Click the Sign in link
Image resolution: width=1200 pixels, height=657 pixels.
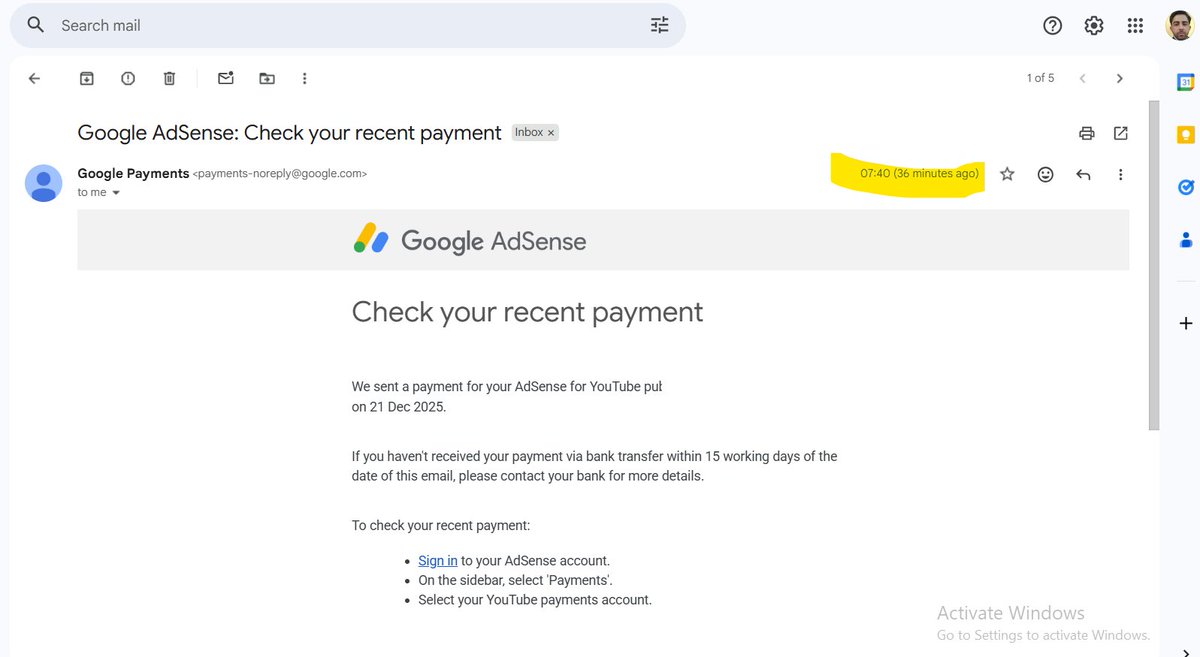tap(438, 561)
